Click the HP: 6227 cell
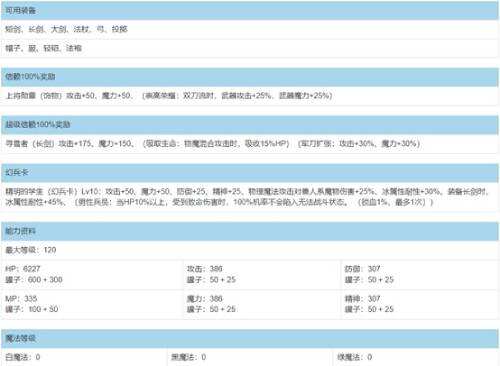Image resolution: width=500 pixels, height=366 pixels. (x=92, y=274)
